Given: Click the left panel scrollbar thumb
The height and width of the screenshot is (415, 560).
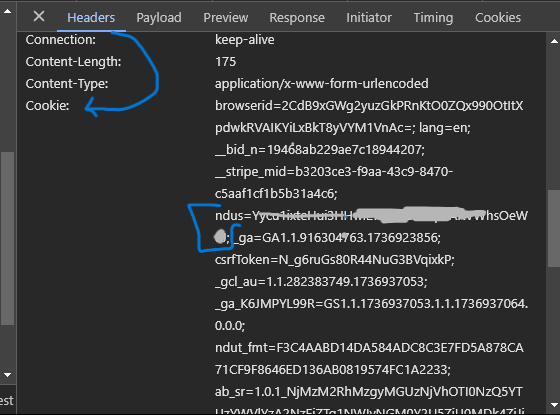Looking at the screenshot, I should 7,238.
